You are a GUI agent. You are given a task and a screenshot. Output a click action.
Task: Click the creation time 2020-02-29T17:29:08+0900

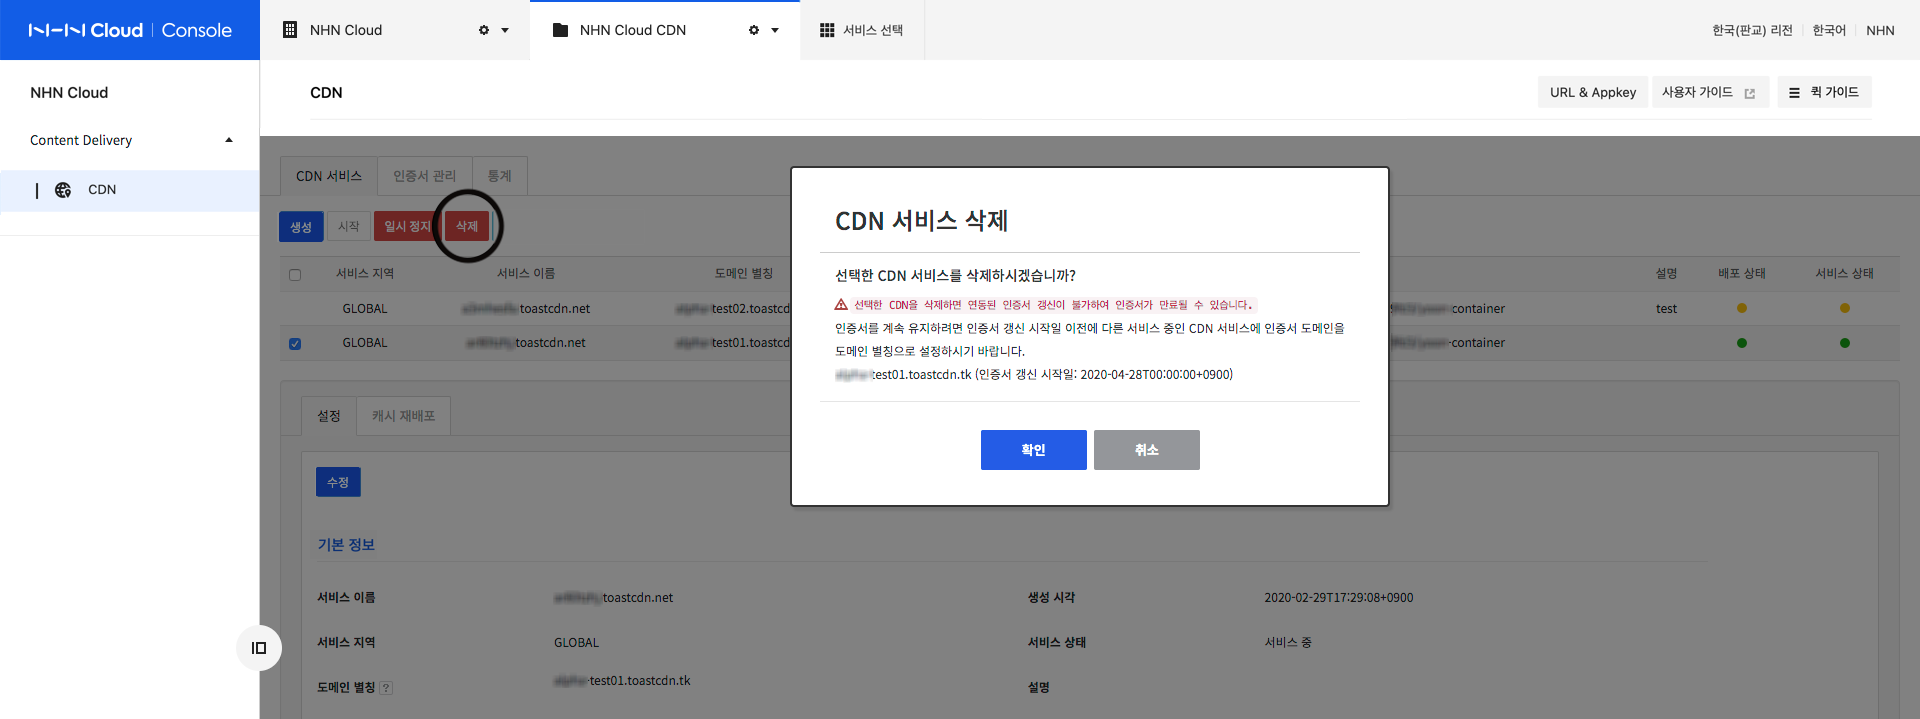pos(1339,598)
